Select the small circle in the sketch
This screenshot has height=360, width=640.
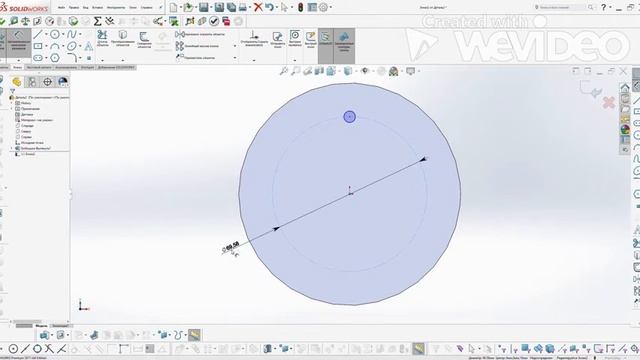(349, 117)
